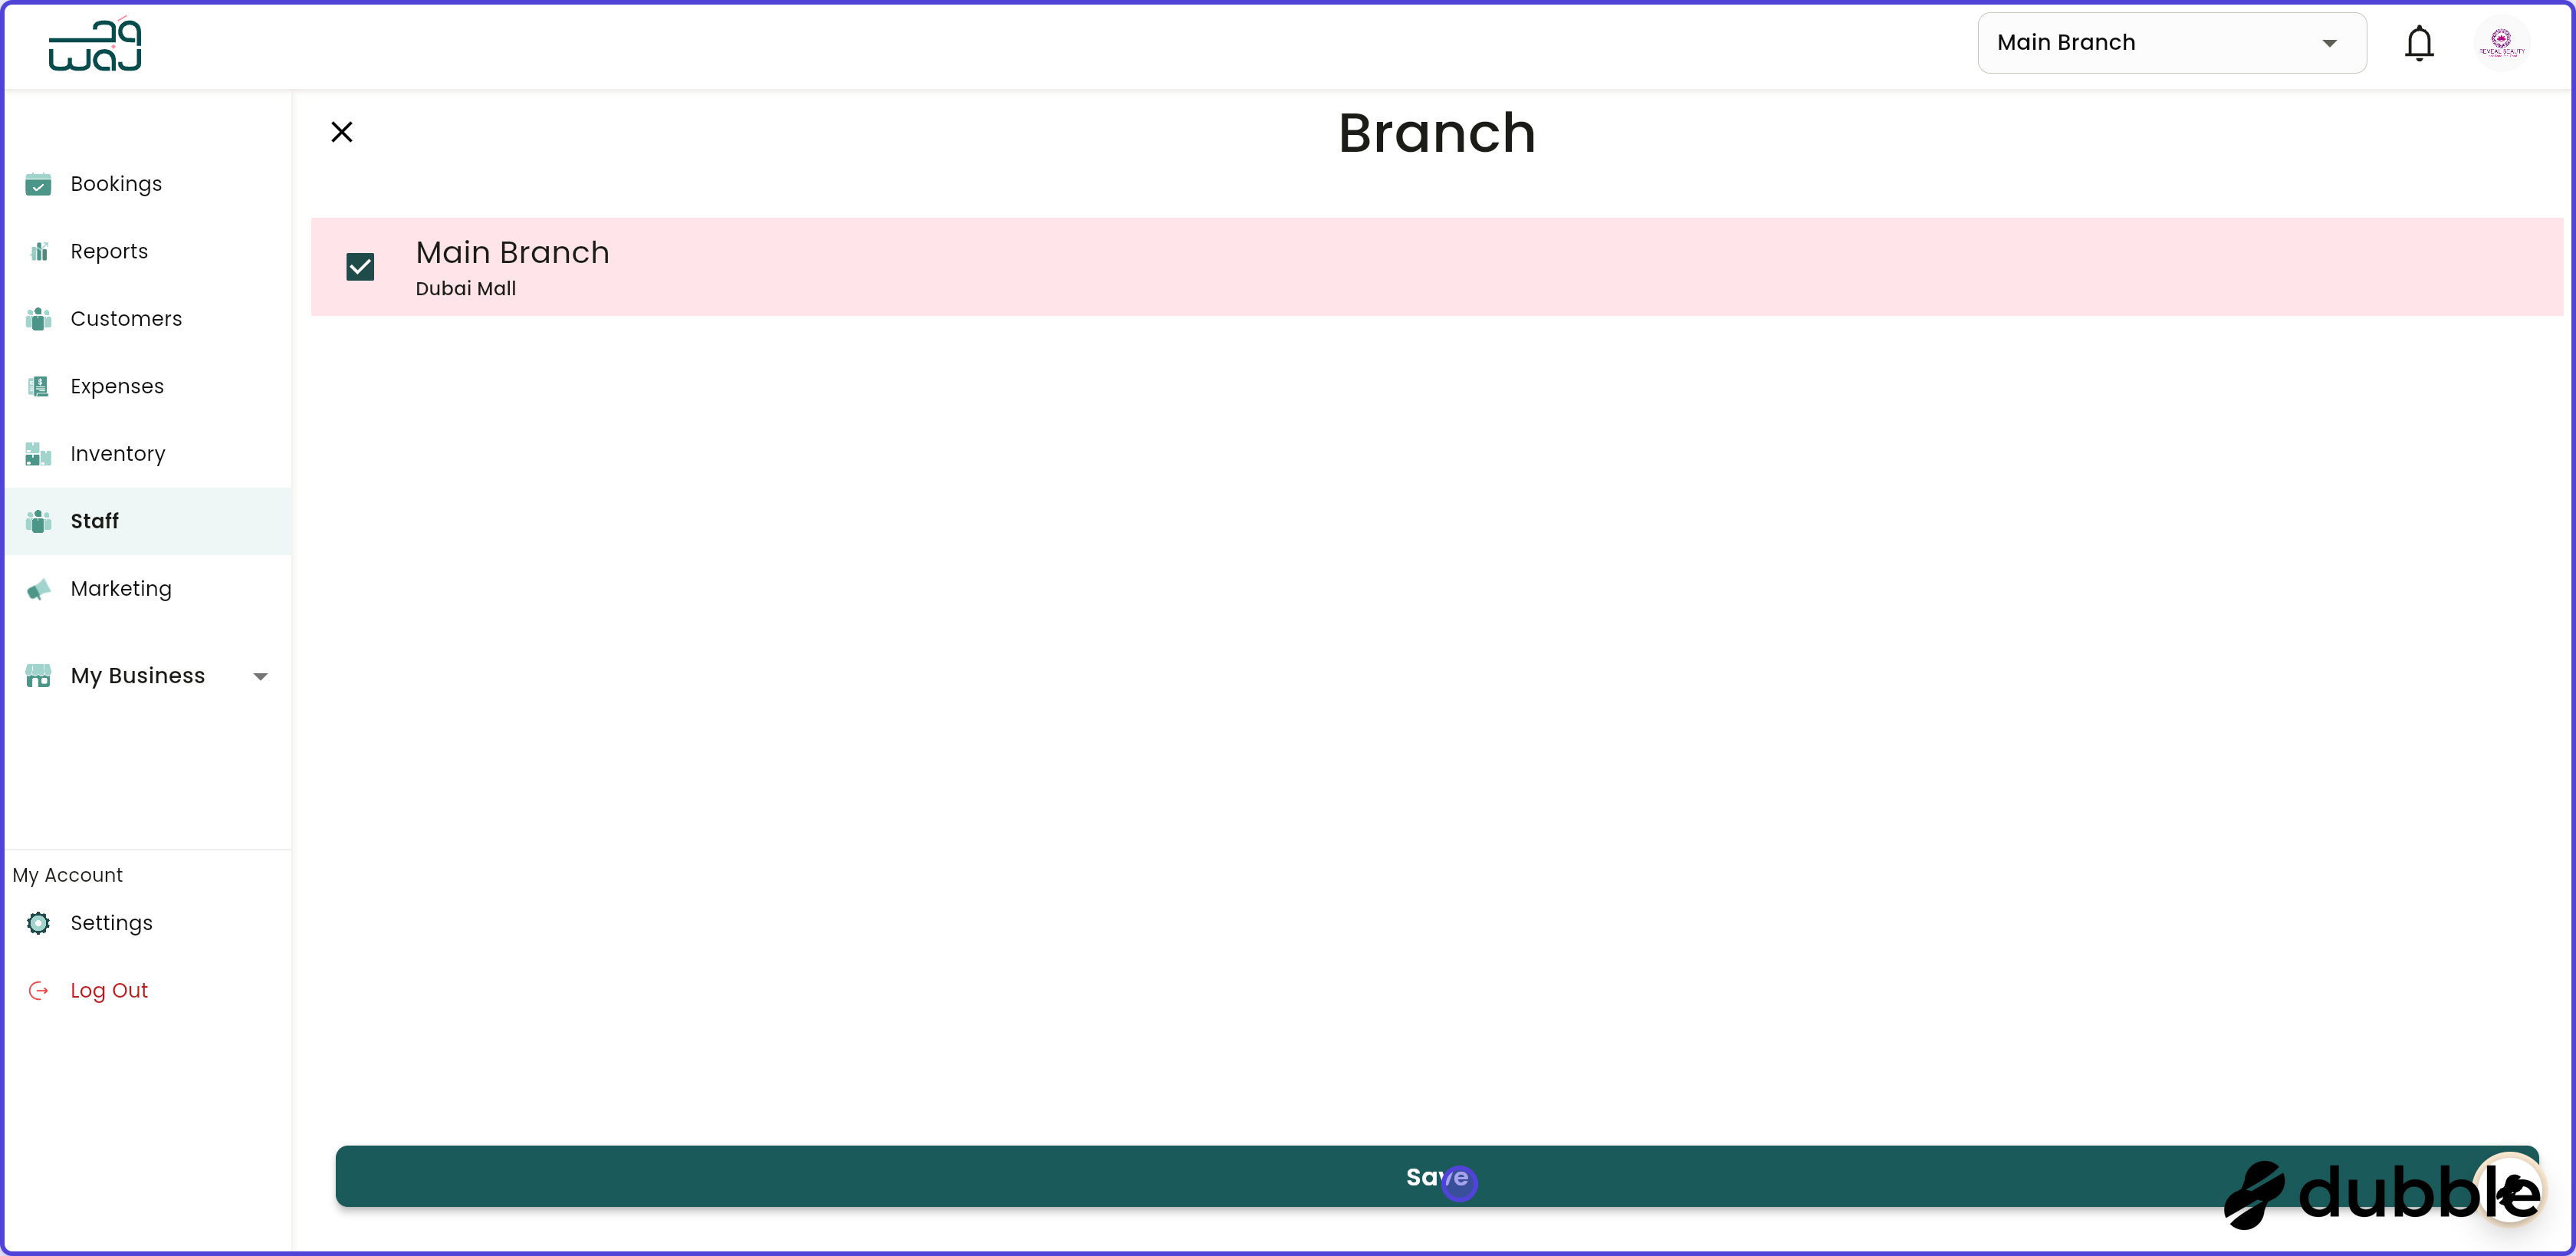Click the Marketing megaphone icon

pyautogui.click(x=38, y=589)
